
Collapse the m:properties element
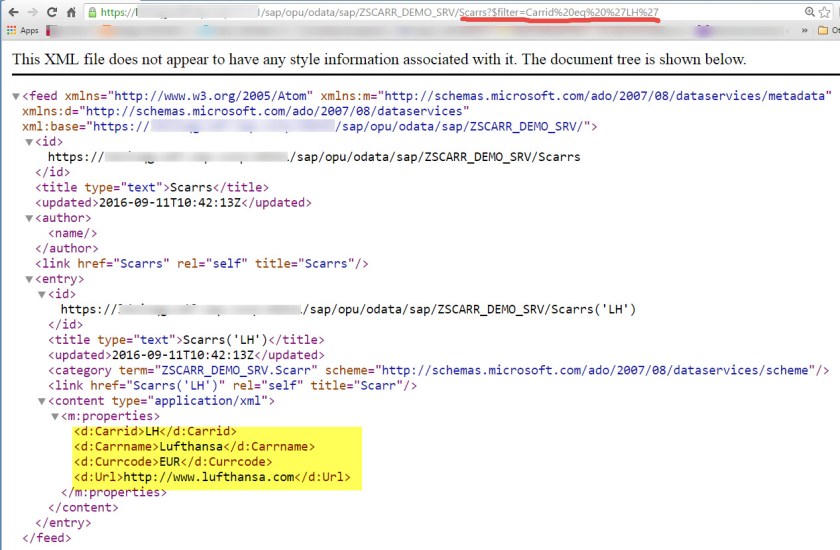pyautogui.click(x=55, y=417)
